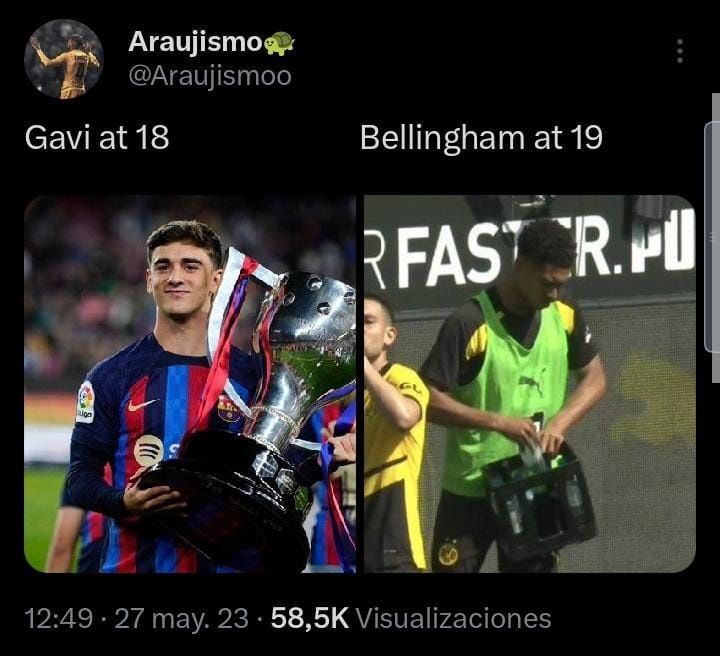The image size is (720, 656).
Task: Click the 27 may. 23 date
Action: 181,618
